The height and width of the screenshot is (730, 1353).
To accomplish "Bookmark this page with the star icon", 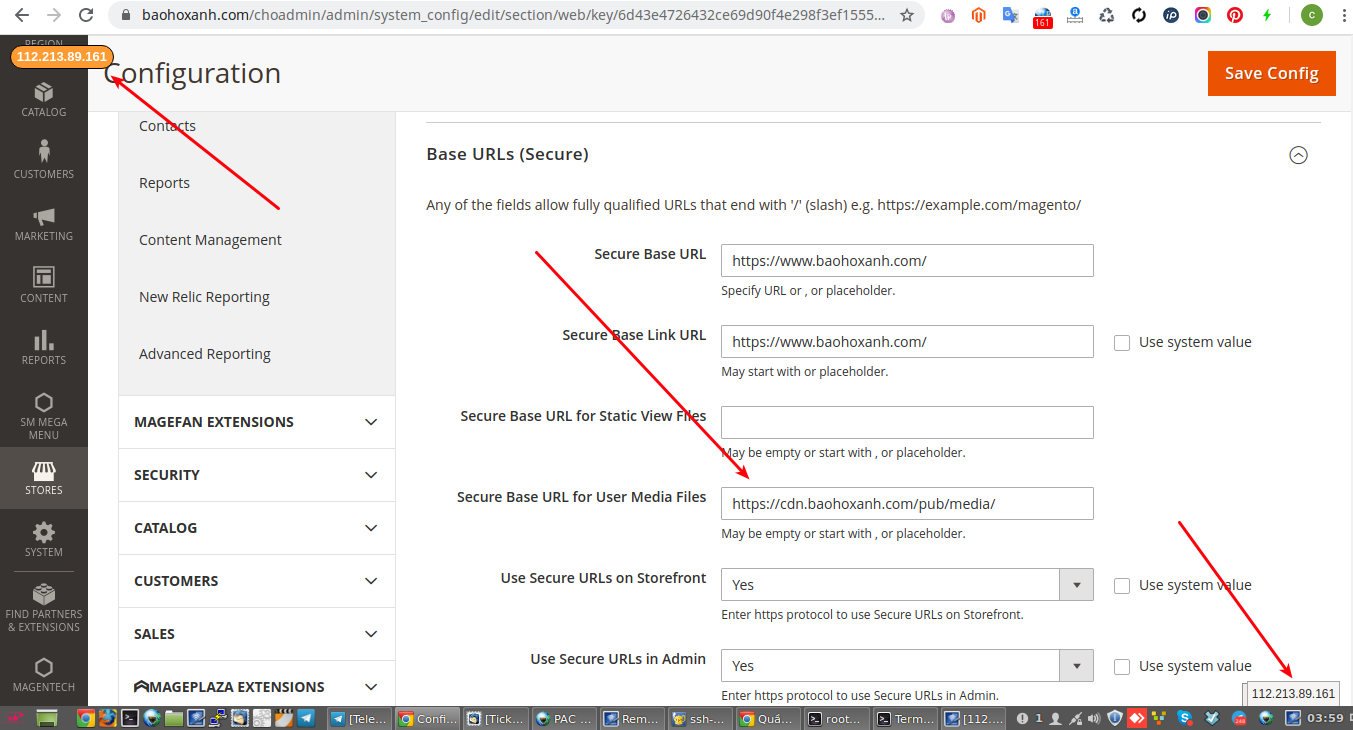I will click(907, 16).
